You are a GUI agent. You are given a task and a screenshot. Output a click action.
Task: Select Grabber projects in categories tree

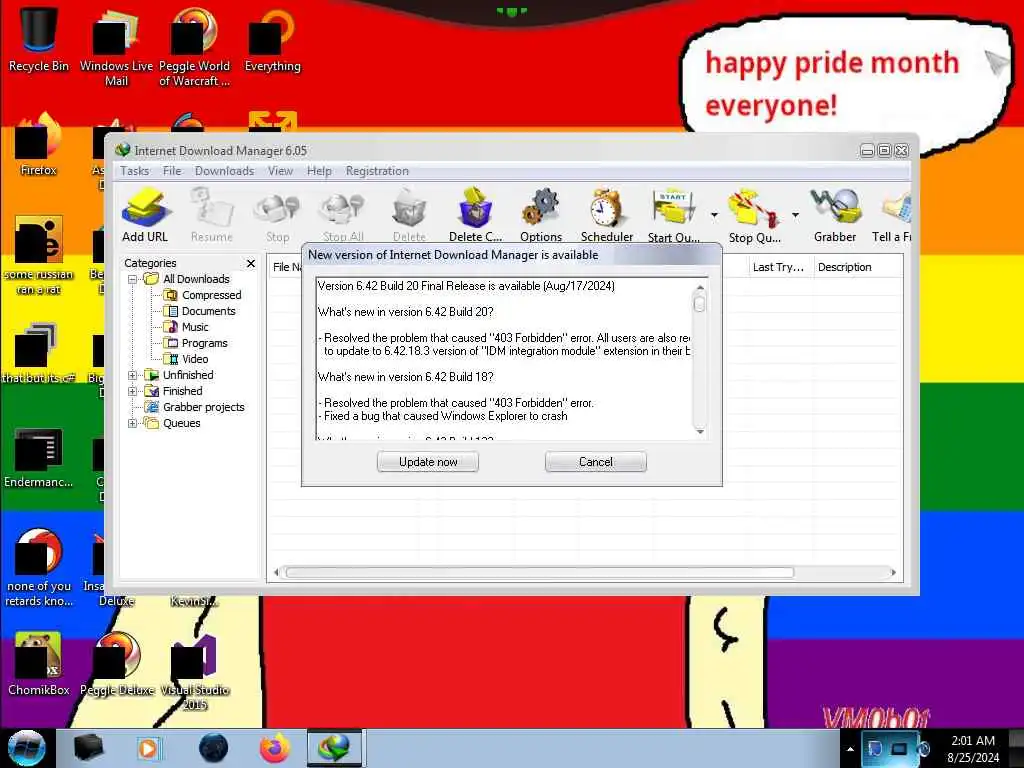(202, 408)
